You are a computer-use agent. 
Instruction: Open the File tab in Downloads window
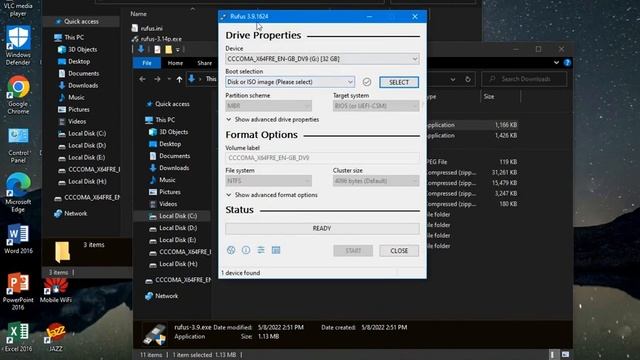(147, 63)
